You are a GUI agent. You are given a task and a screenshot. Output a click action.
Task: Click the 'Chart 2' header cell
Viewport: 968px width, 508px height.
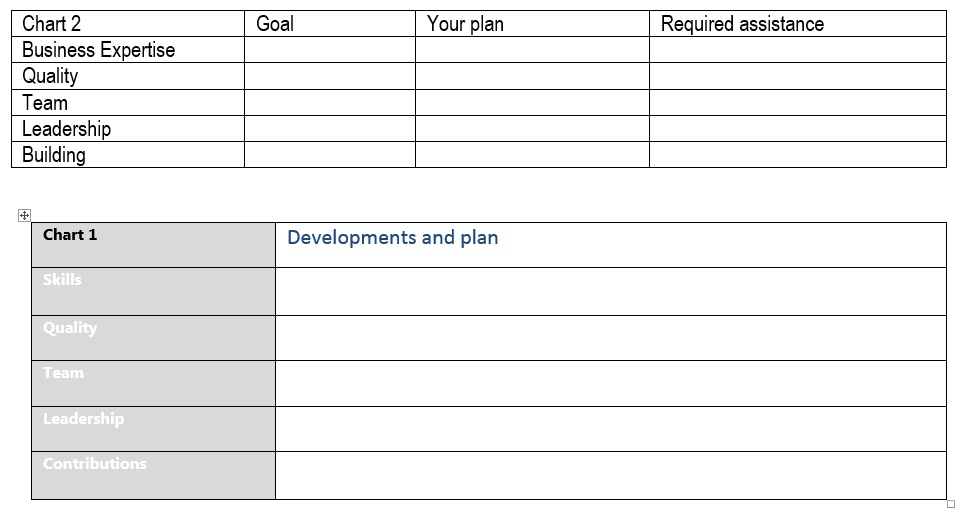coord(52,24)
